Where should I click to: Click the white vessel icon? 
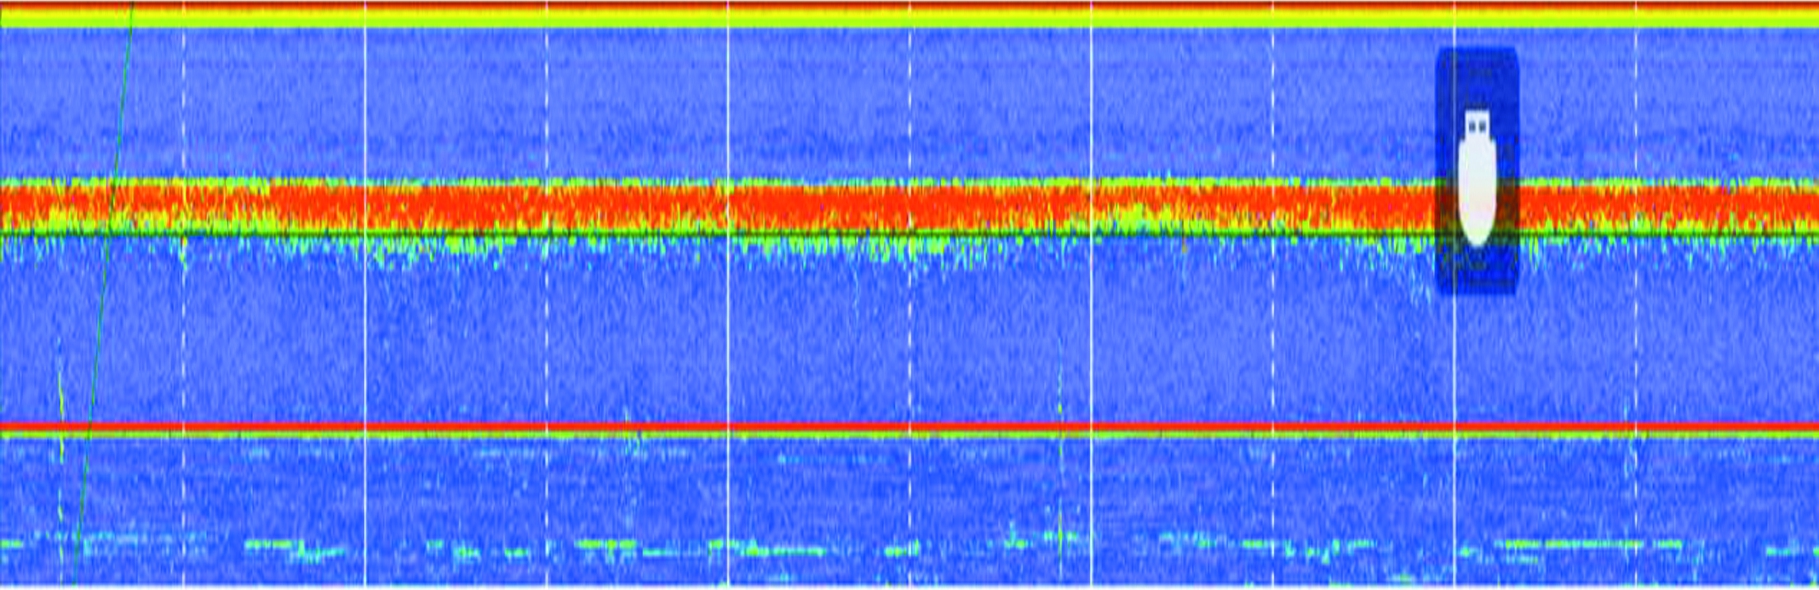pos(1477,190)
